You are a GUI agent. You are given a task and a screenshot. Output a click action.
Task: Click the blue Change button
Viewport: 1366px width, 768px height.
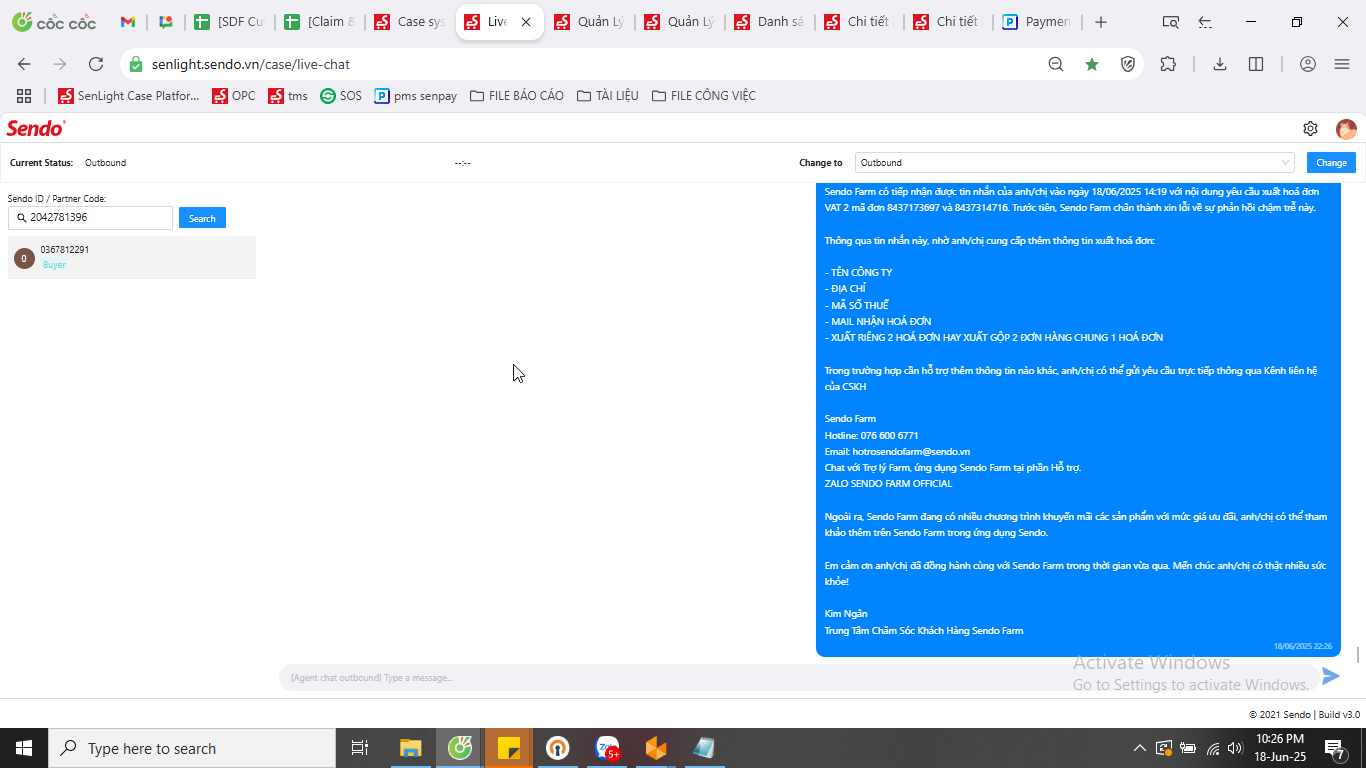[1331, 162]
